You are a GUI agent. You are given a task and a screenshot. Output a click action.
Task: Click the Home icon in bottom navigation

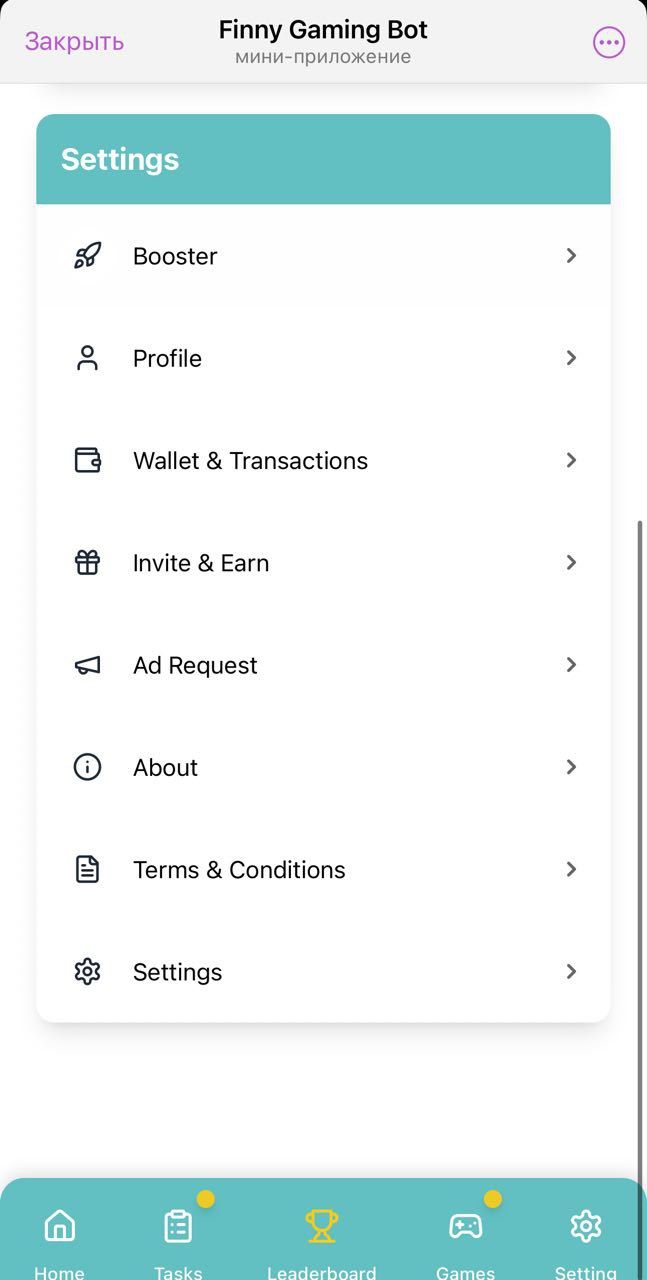coord(59,1225)
